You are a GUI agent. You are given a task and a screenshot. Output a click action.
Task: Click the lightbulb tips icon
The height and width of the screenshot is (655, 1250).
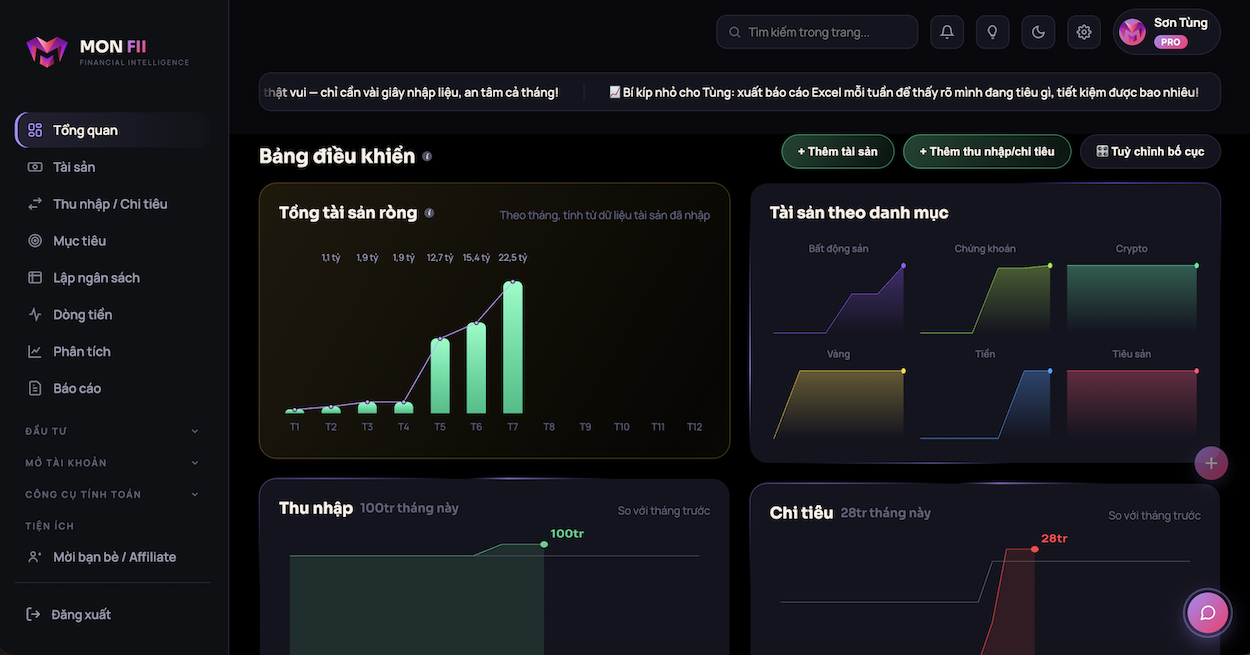[x=993, y=32]
